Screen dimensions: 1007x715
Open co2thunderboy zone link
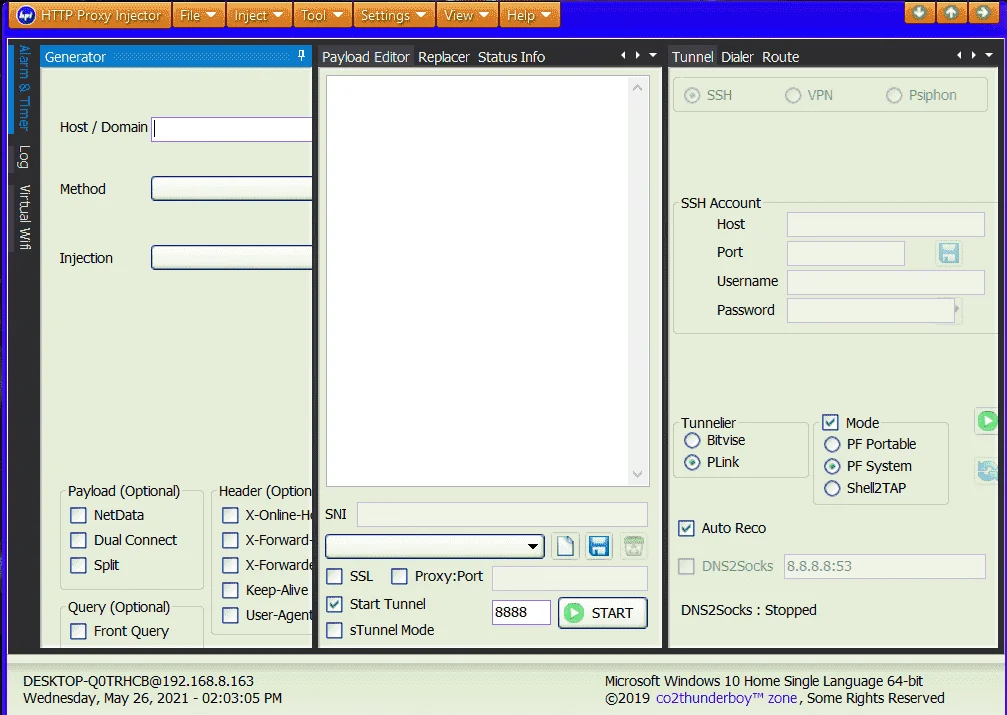coord(726,698)
